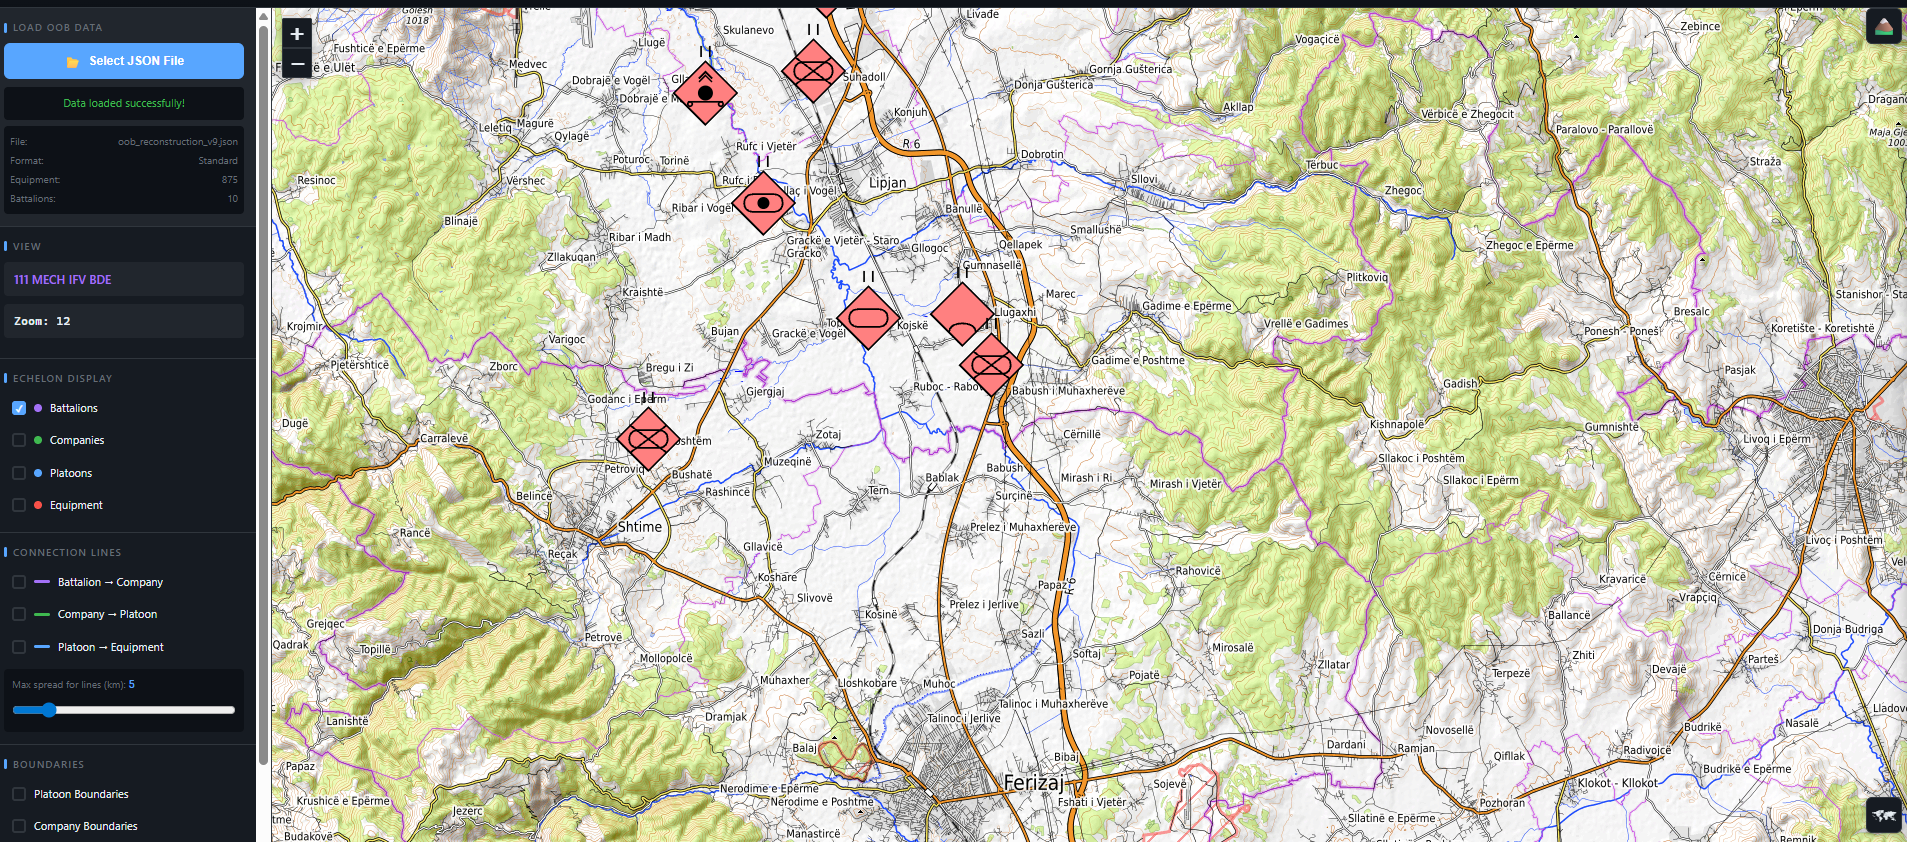Show Platoons on the map

[x=19, y=473]
